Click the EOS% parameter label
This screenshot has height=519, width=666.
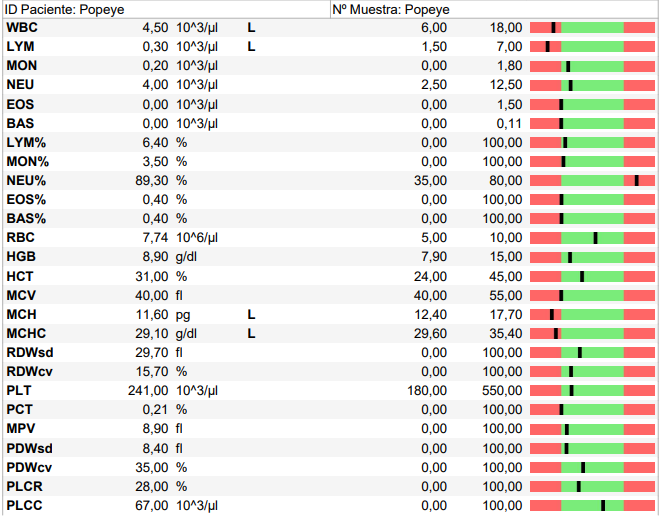coord(26,199)
